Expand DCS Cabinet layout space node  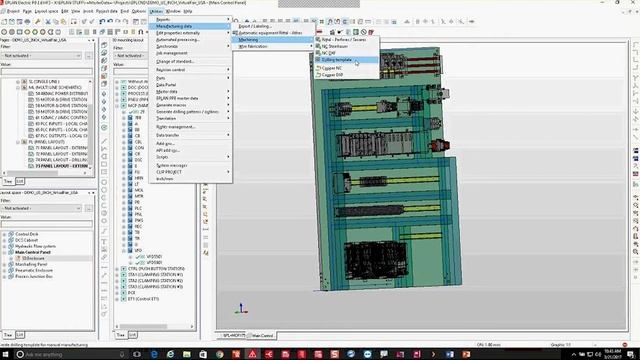click(x=4, y=240)
